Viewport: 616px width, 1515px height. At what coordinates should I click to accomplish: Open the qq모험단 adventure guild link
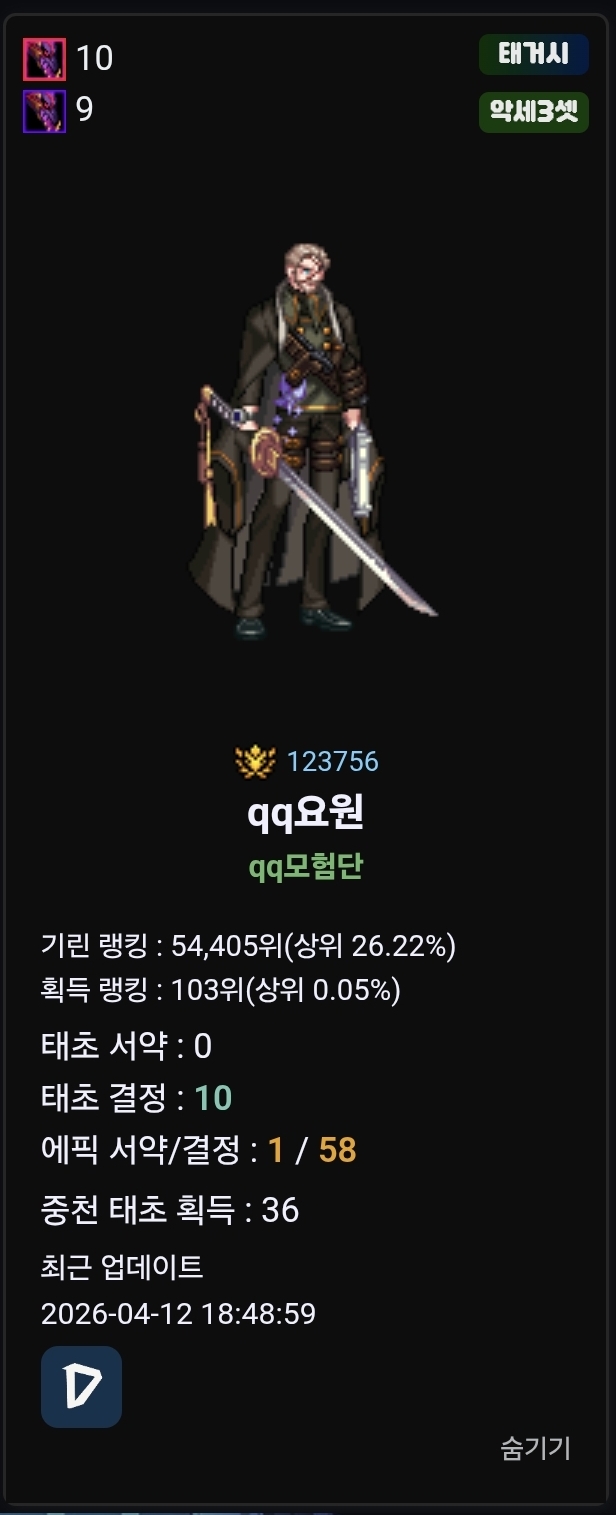(306, 866)
